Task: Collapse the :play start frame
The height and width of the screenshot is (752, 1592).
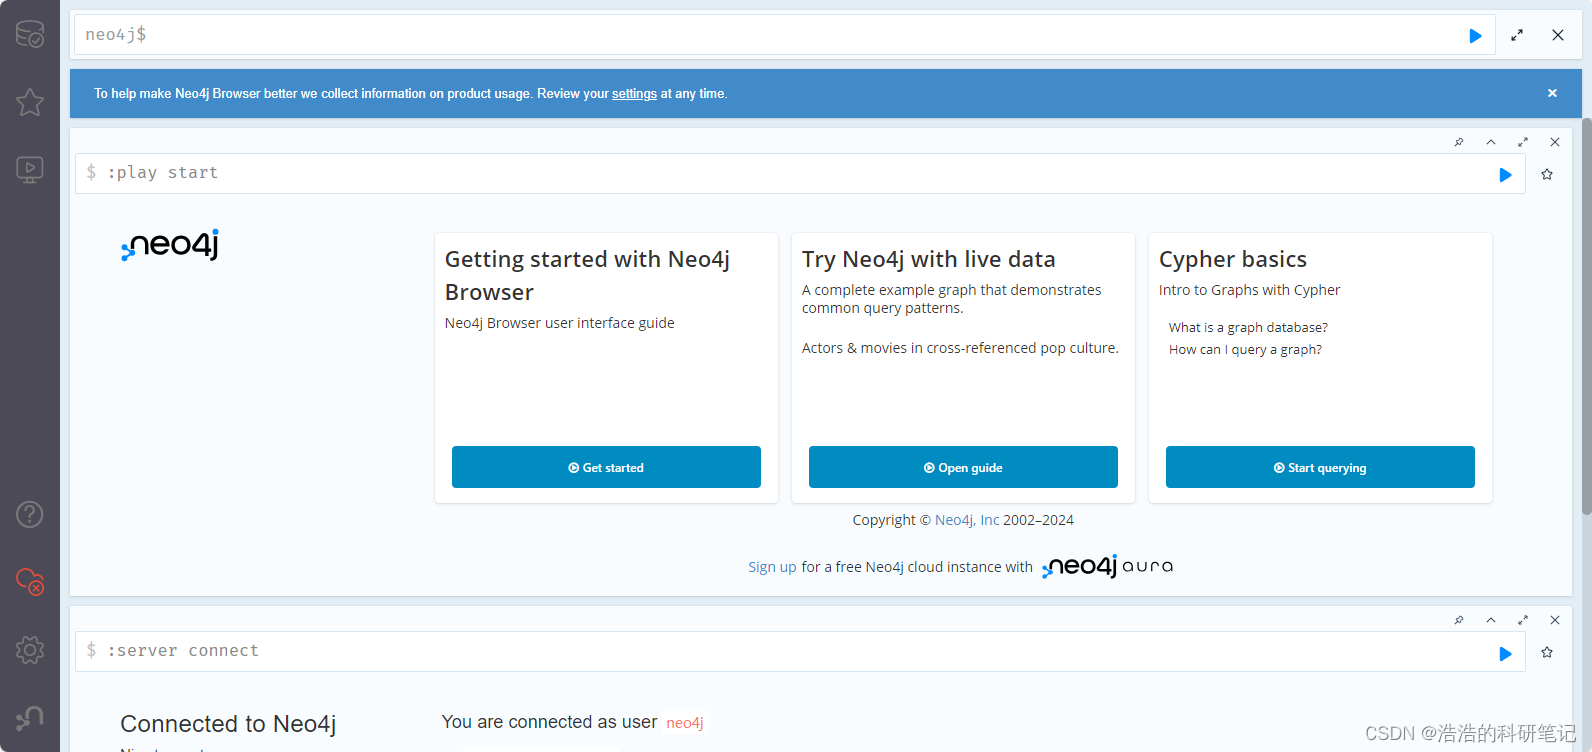Action: pos(1491,142)
